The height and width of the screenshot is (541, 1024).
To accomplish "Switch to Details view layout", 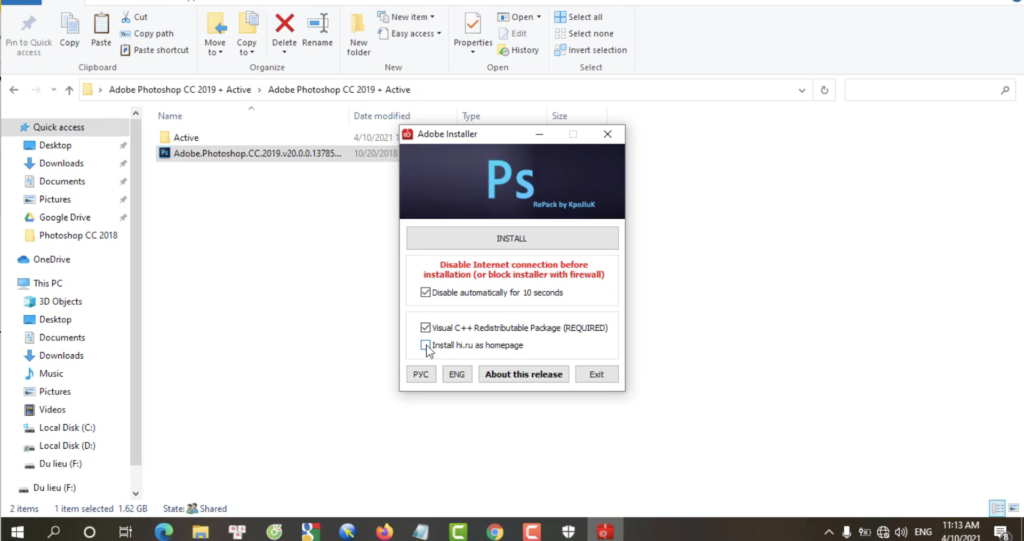I will click(x=997, y=508).
